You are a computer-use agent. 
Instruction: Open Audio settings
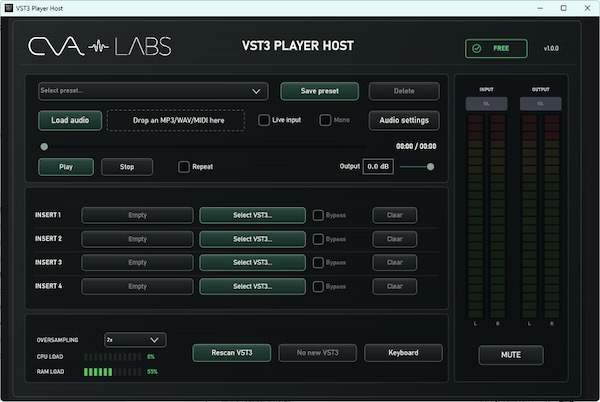point(404,120)
